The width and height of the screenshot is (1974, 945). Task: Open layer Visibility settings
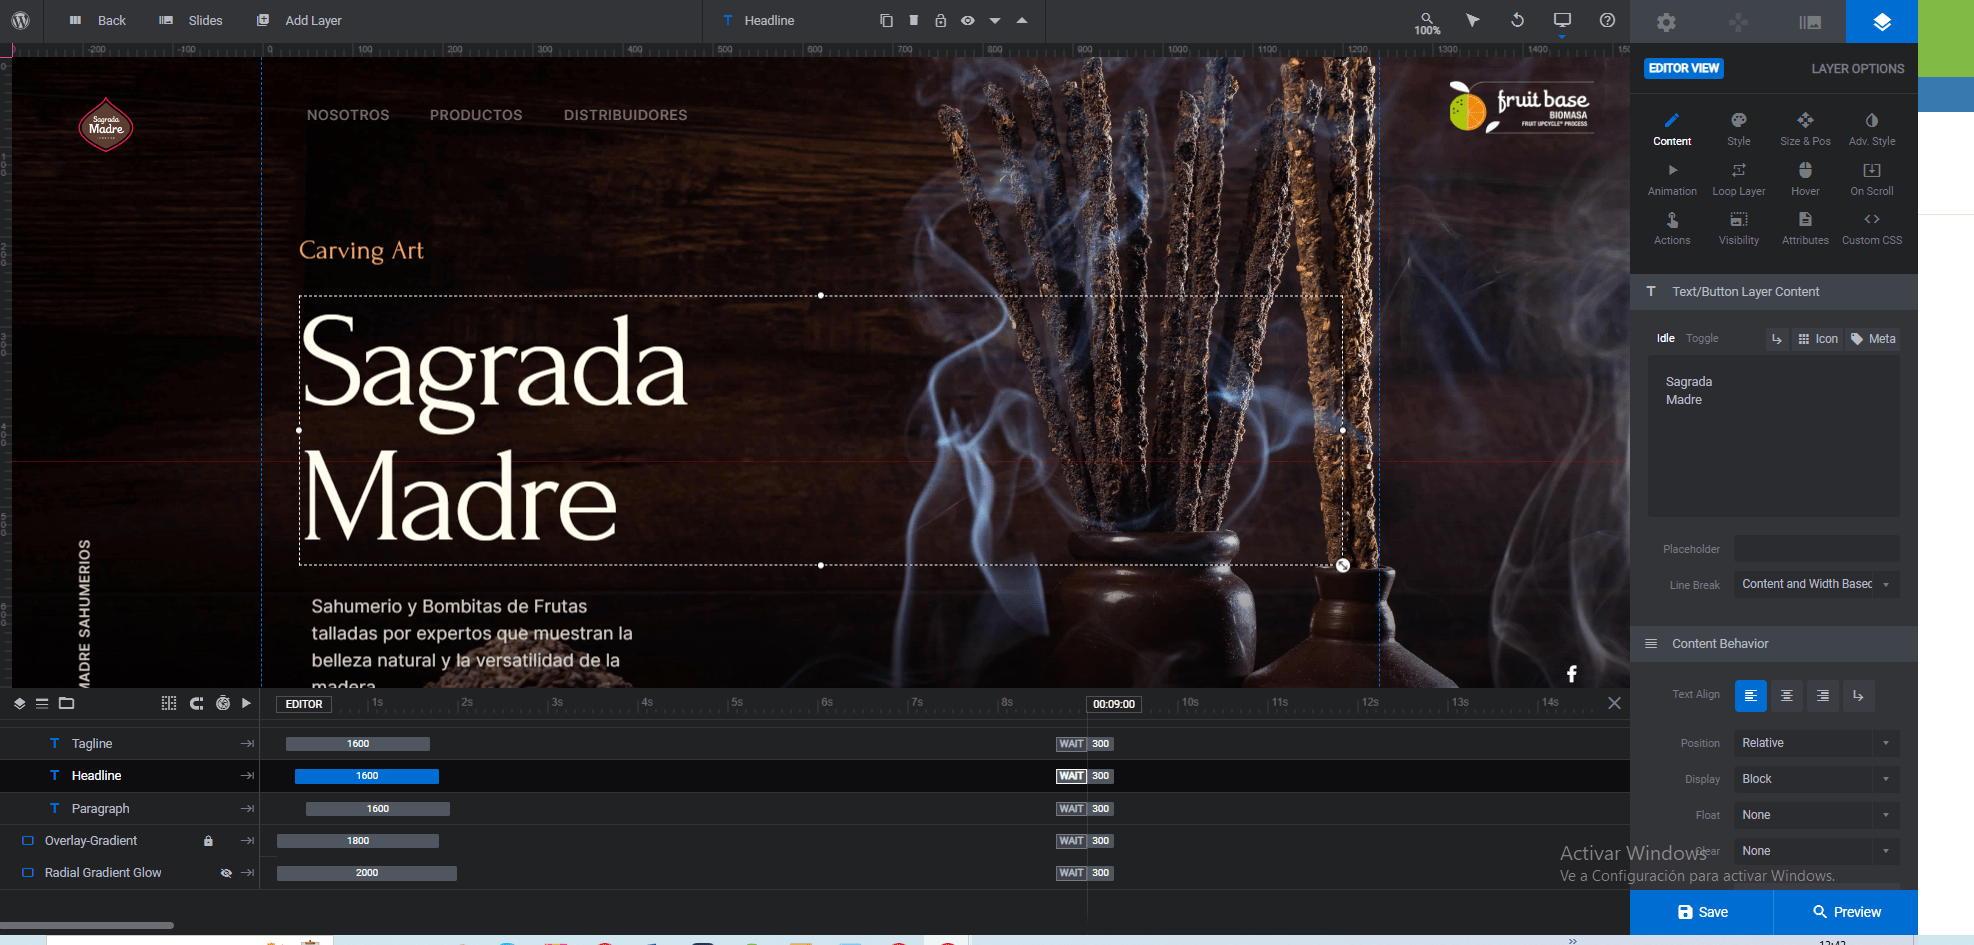click(1739, 228)
